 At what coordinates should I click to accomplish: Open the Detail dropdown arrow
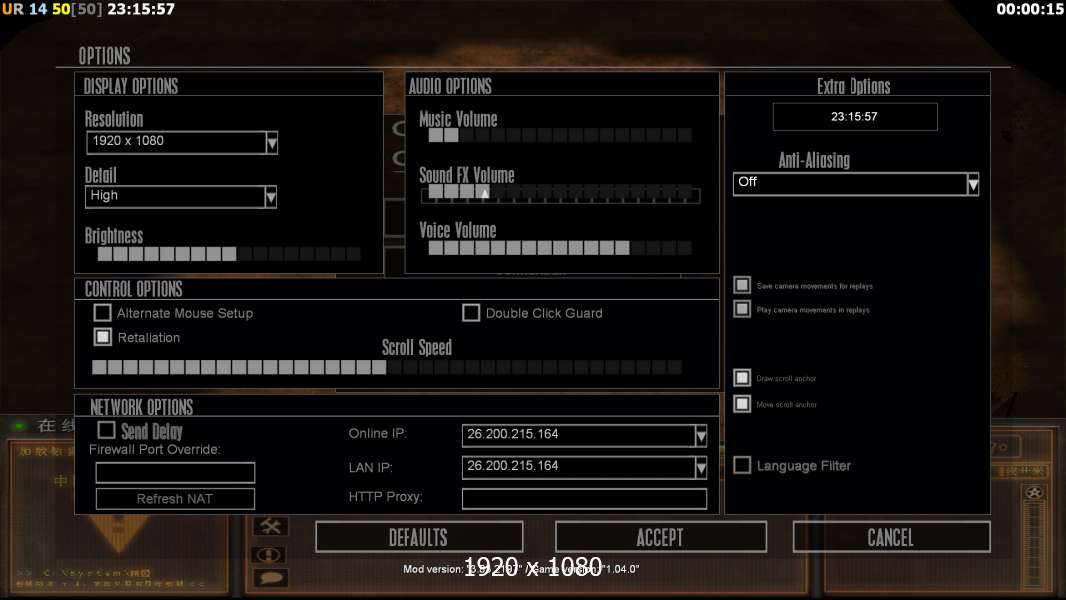(271, 197)
